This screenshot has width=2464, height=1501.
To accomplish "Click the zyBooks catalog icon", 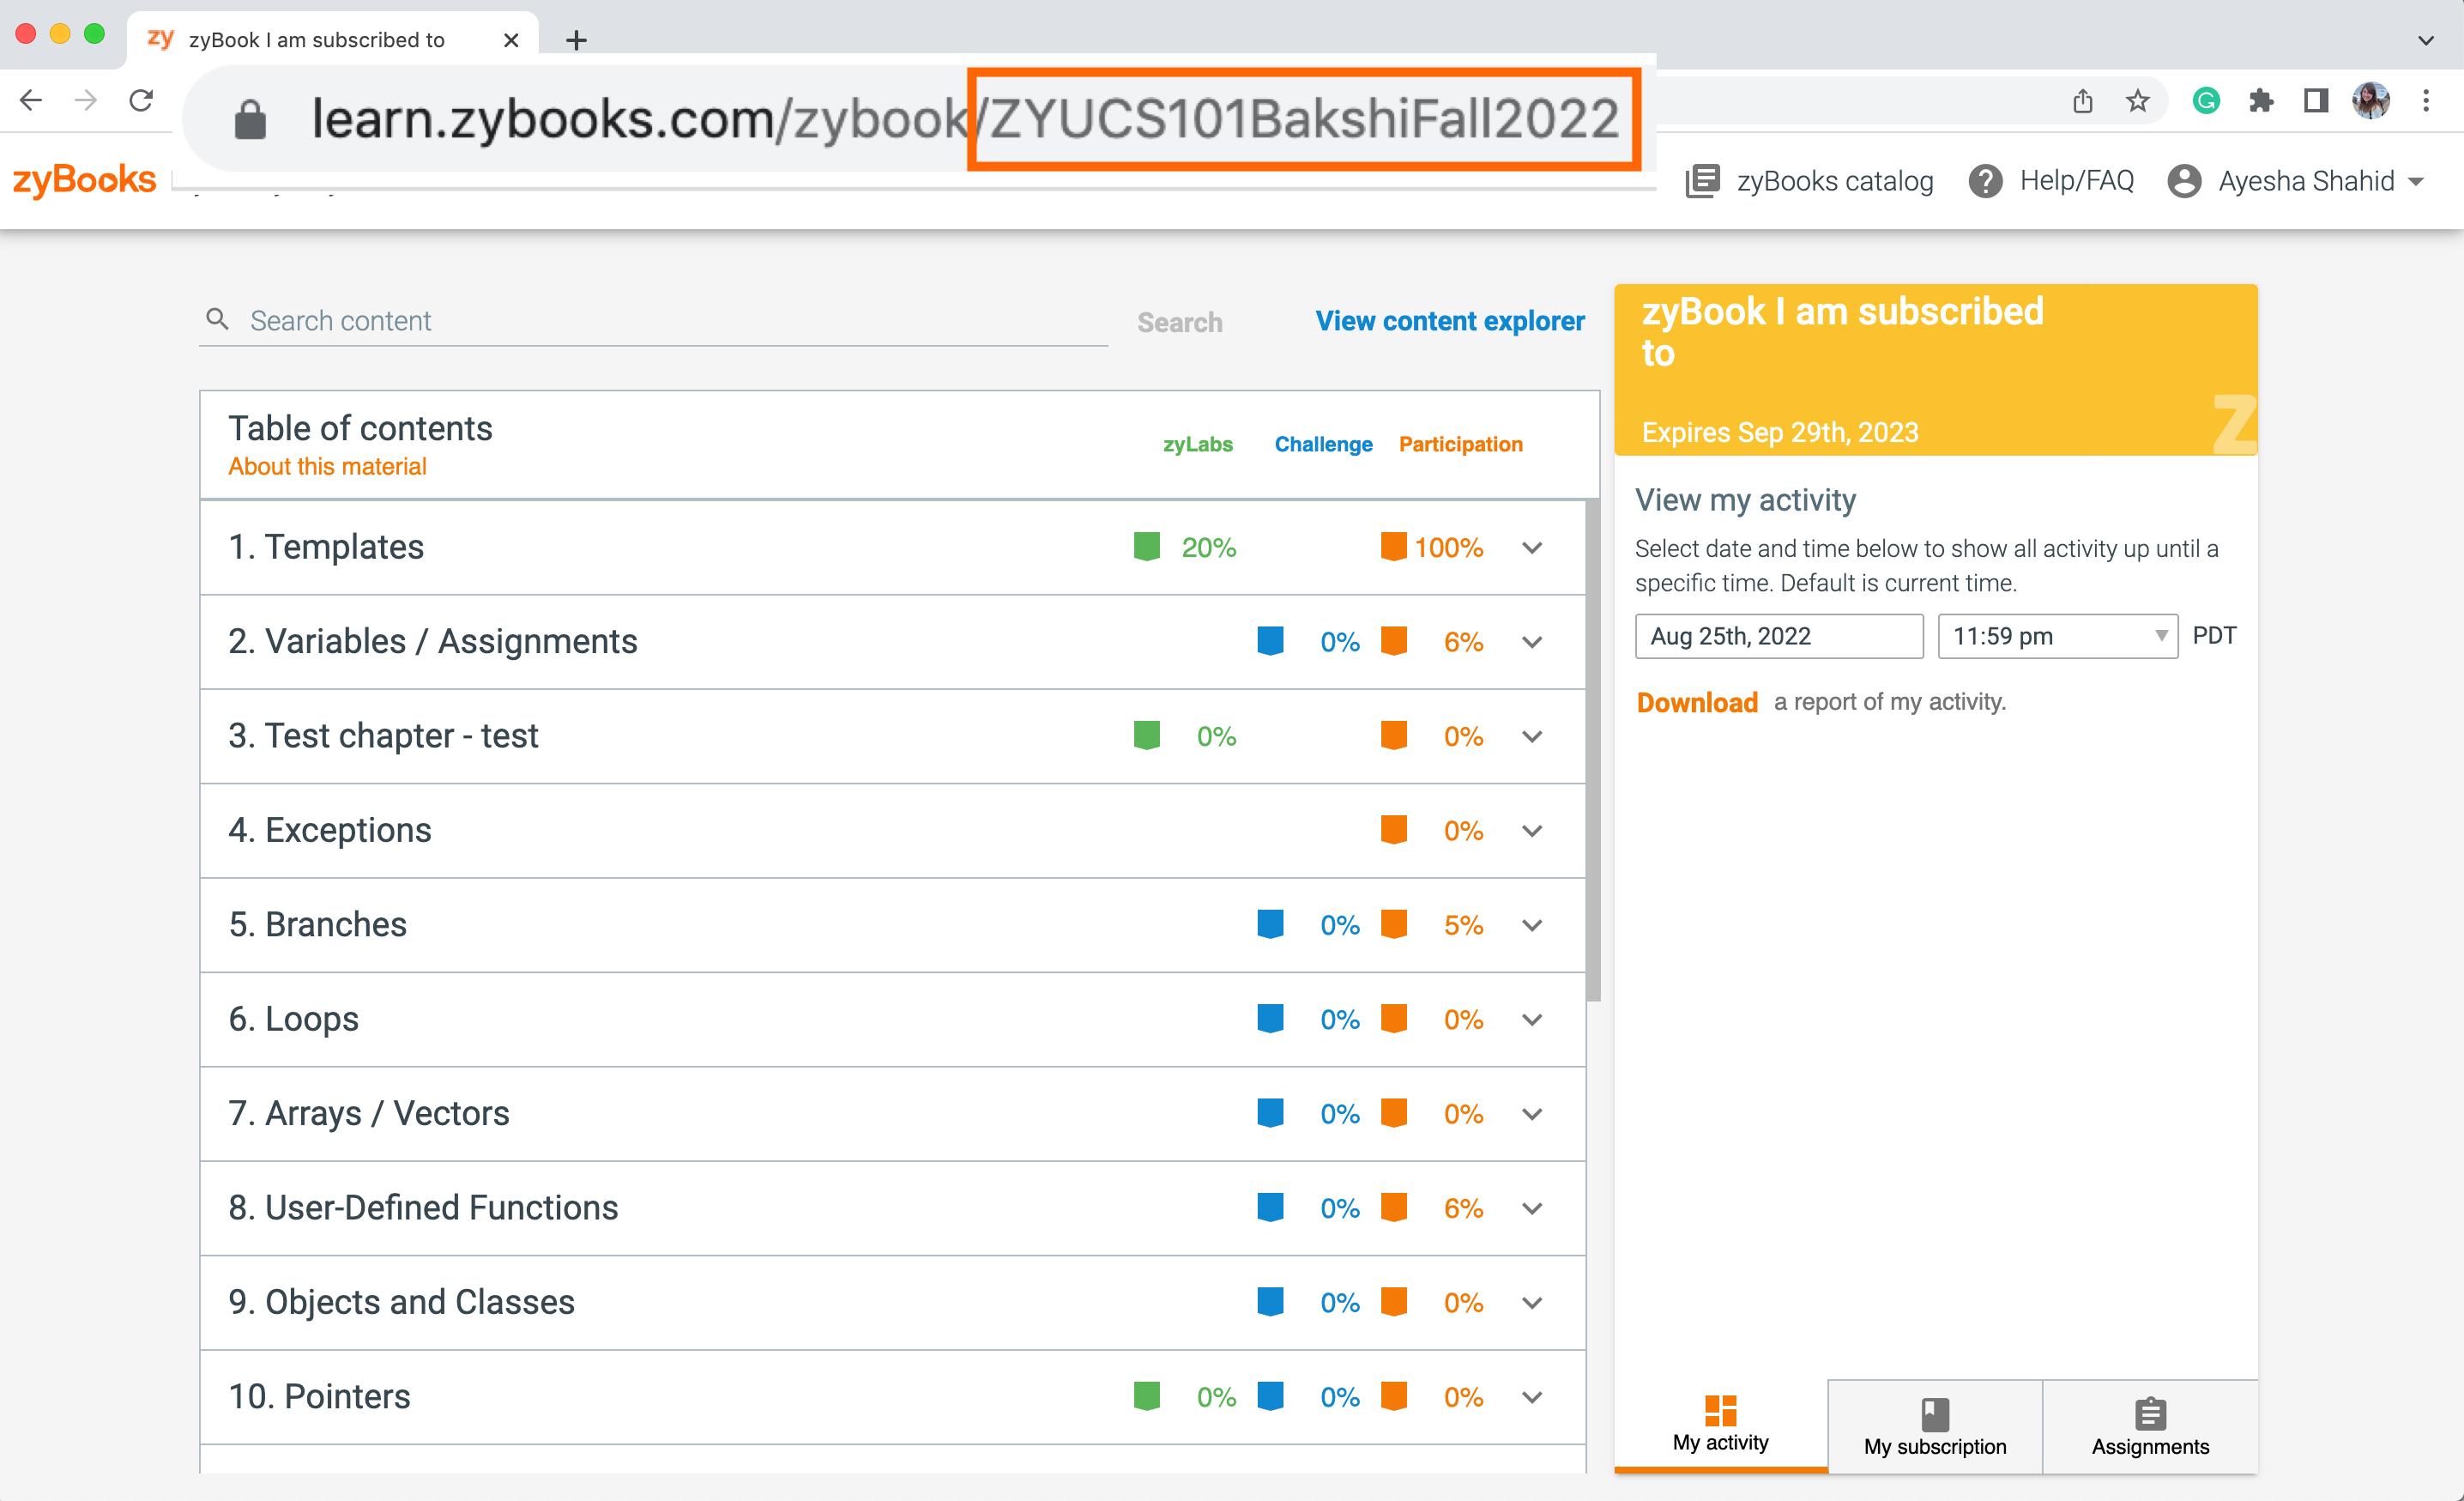I will (x=1701, y=181).
